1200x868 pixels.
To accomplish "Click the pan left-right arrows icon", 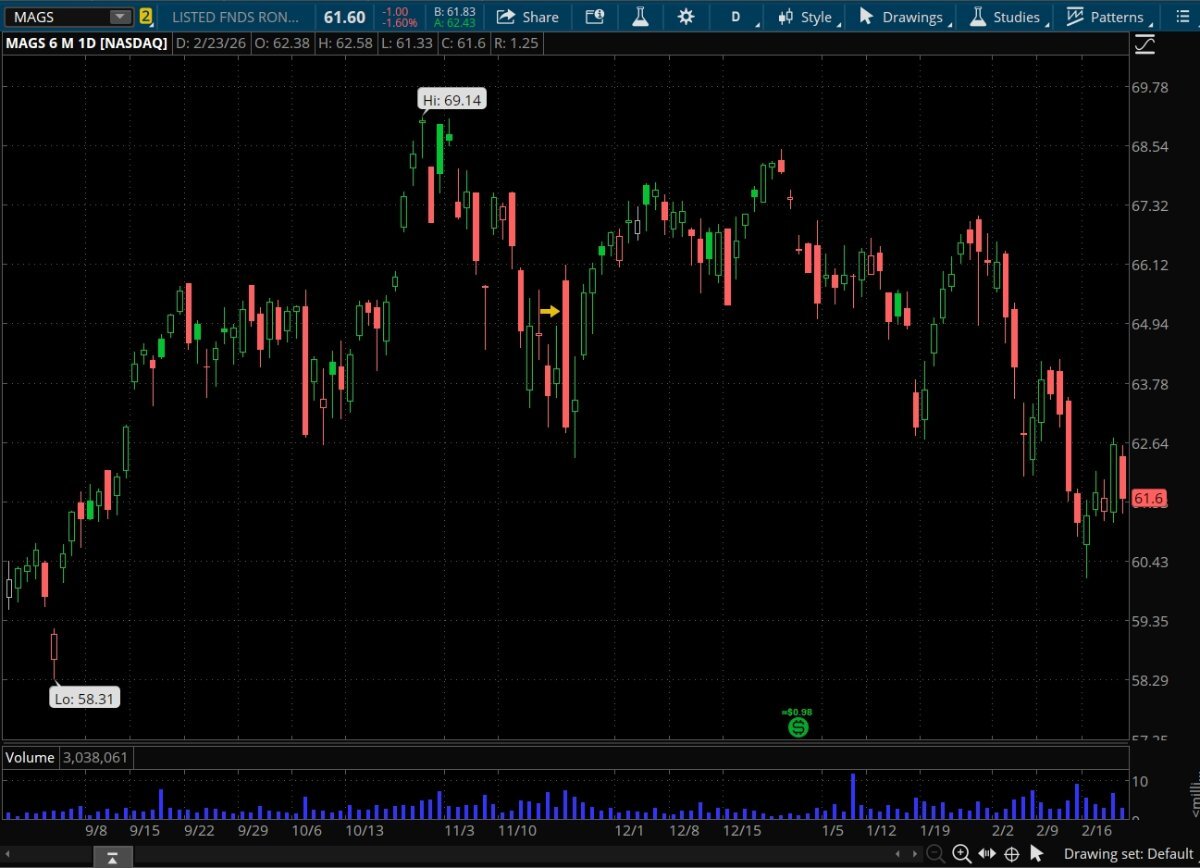I will pos(987,853).
